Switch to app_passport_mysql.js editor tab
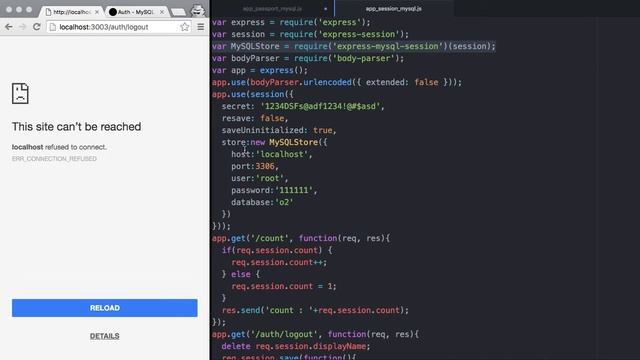Screen dimensions: 640x360 point(272,9)
